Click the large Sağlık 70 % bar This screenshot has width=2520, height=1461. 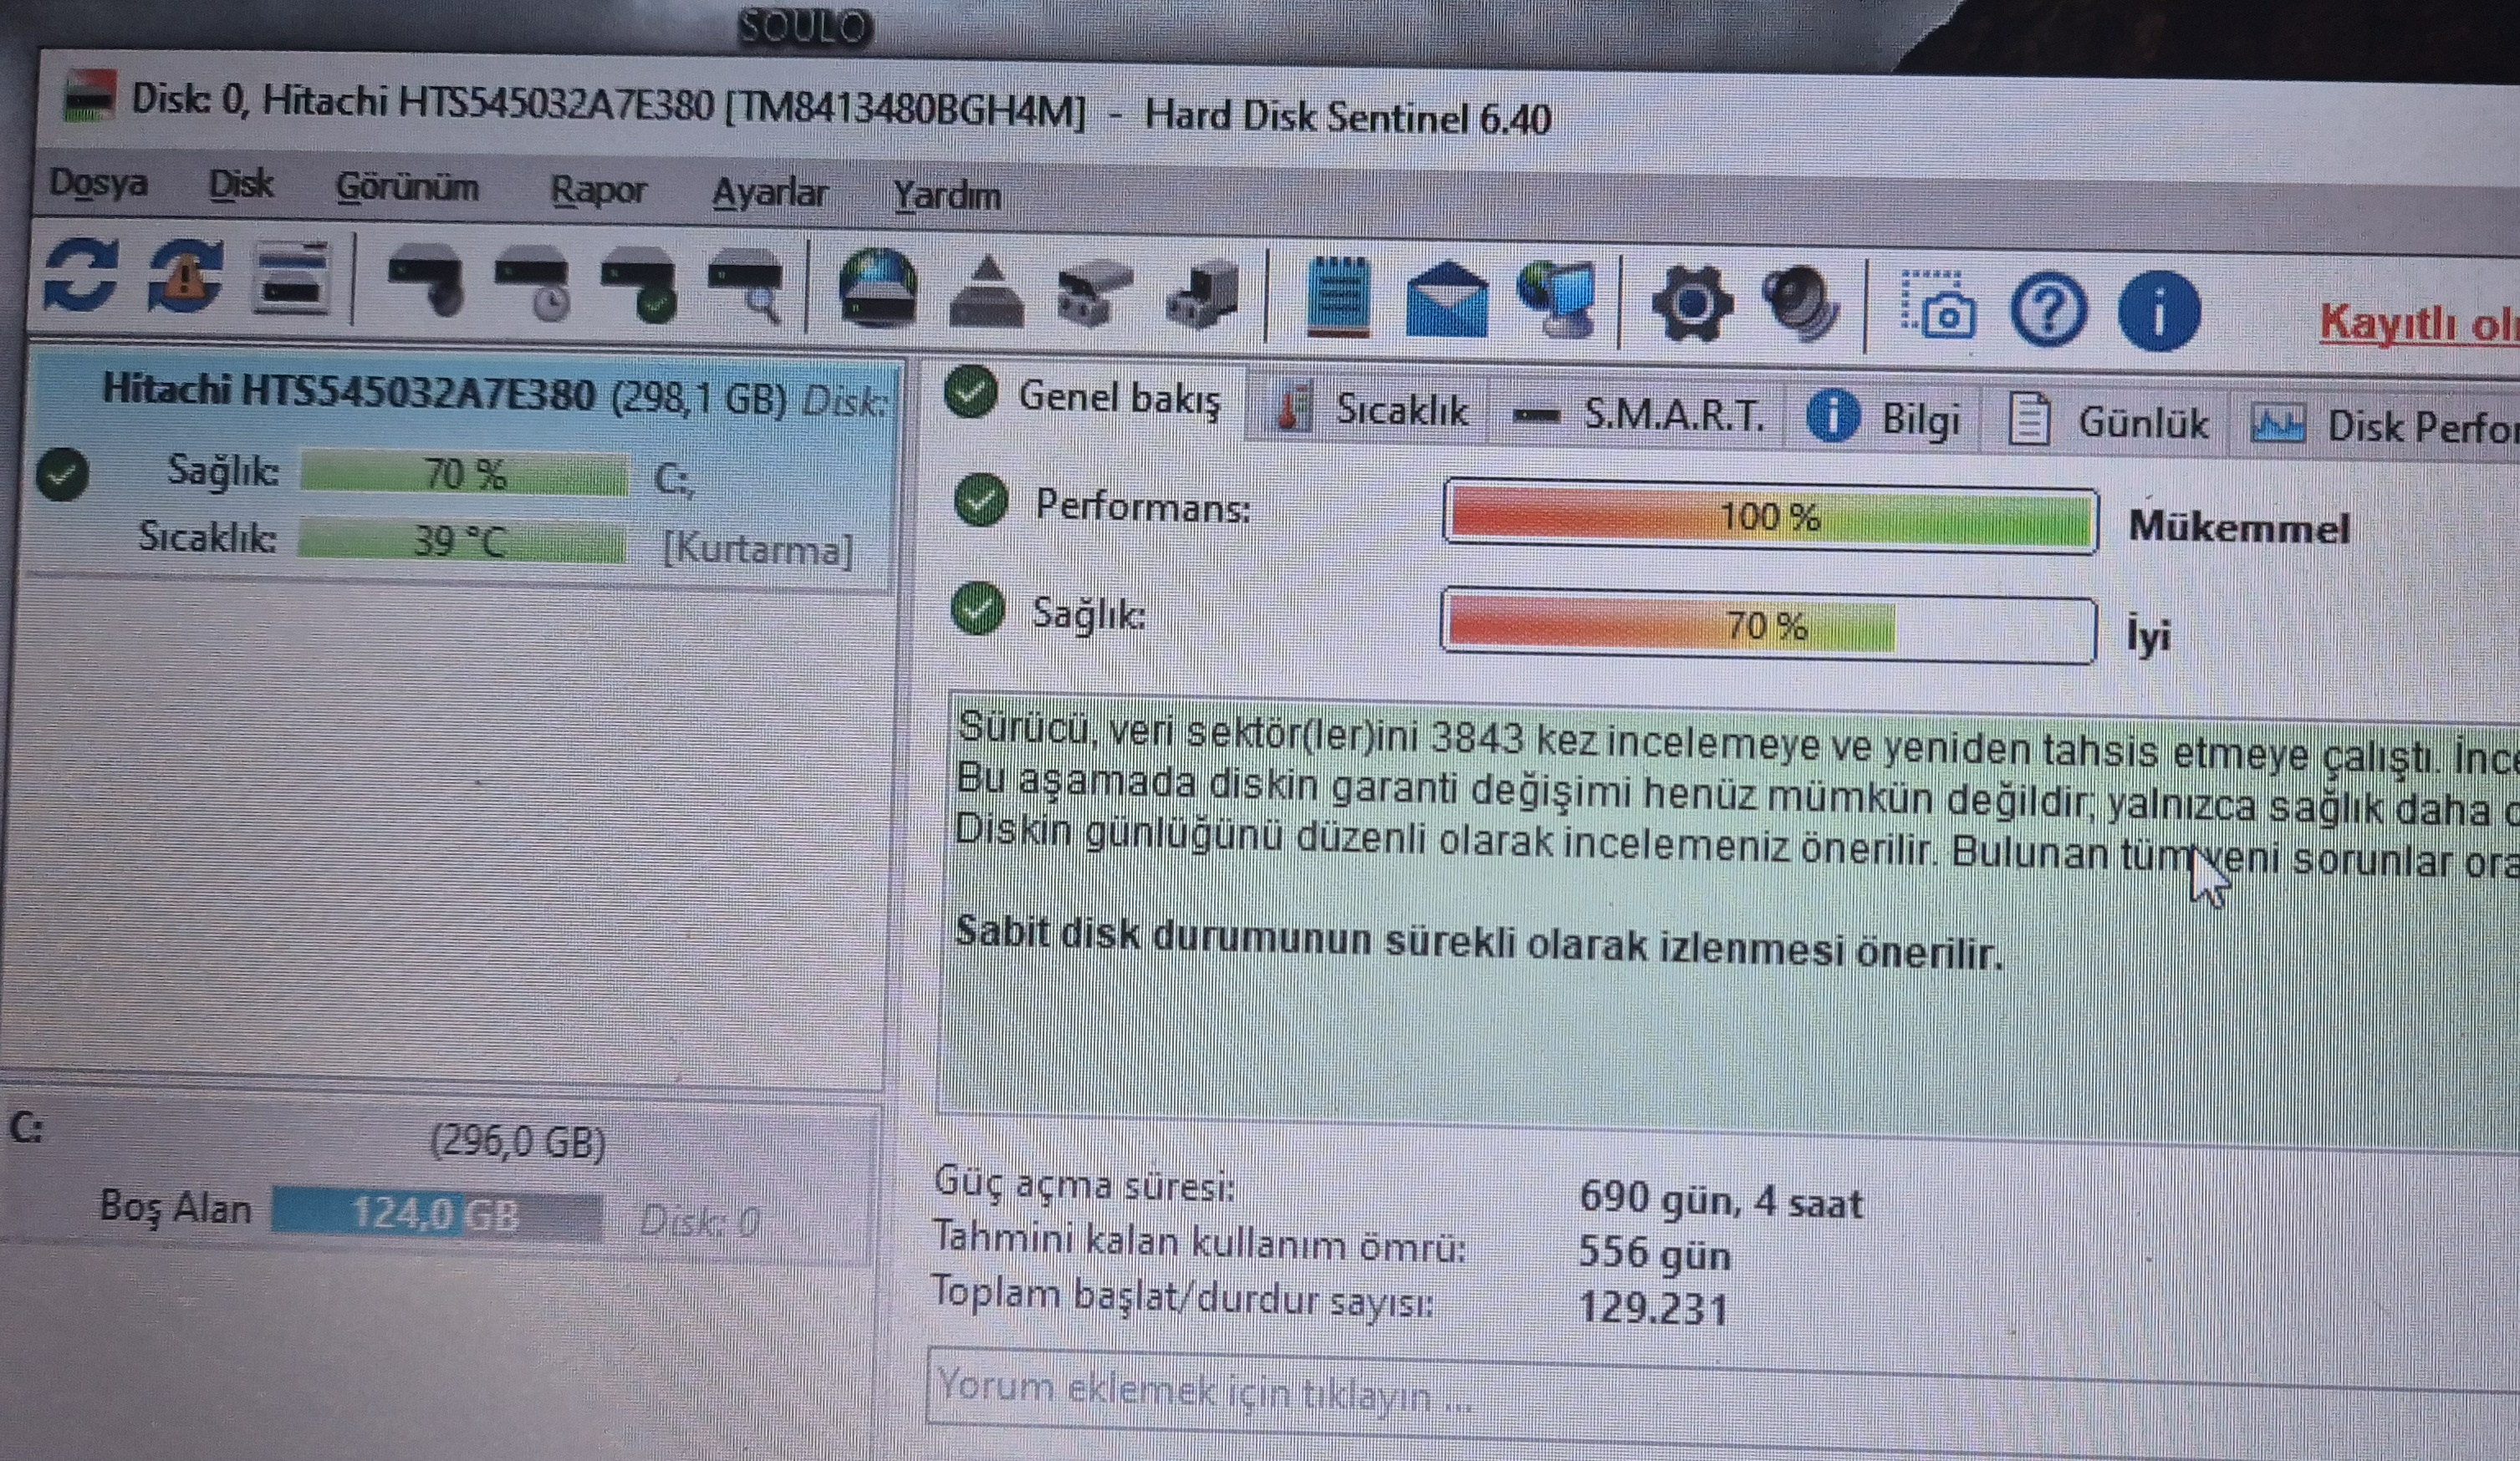coord(1768,626)
